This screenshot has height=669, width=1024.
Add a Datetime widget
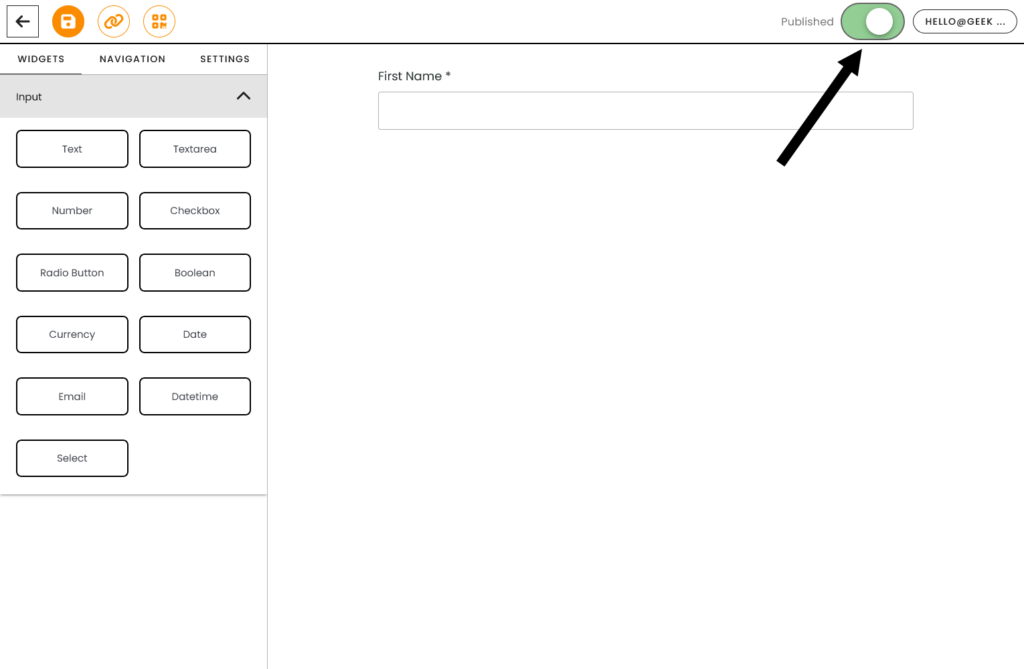tap(194, 397)
